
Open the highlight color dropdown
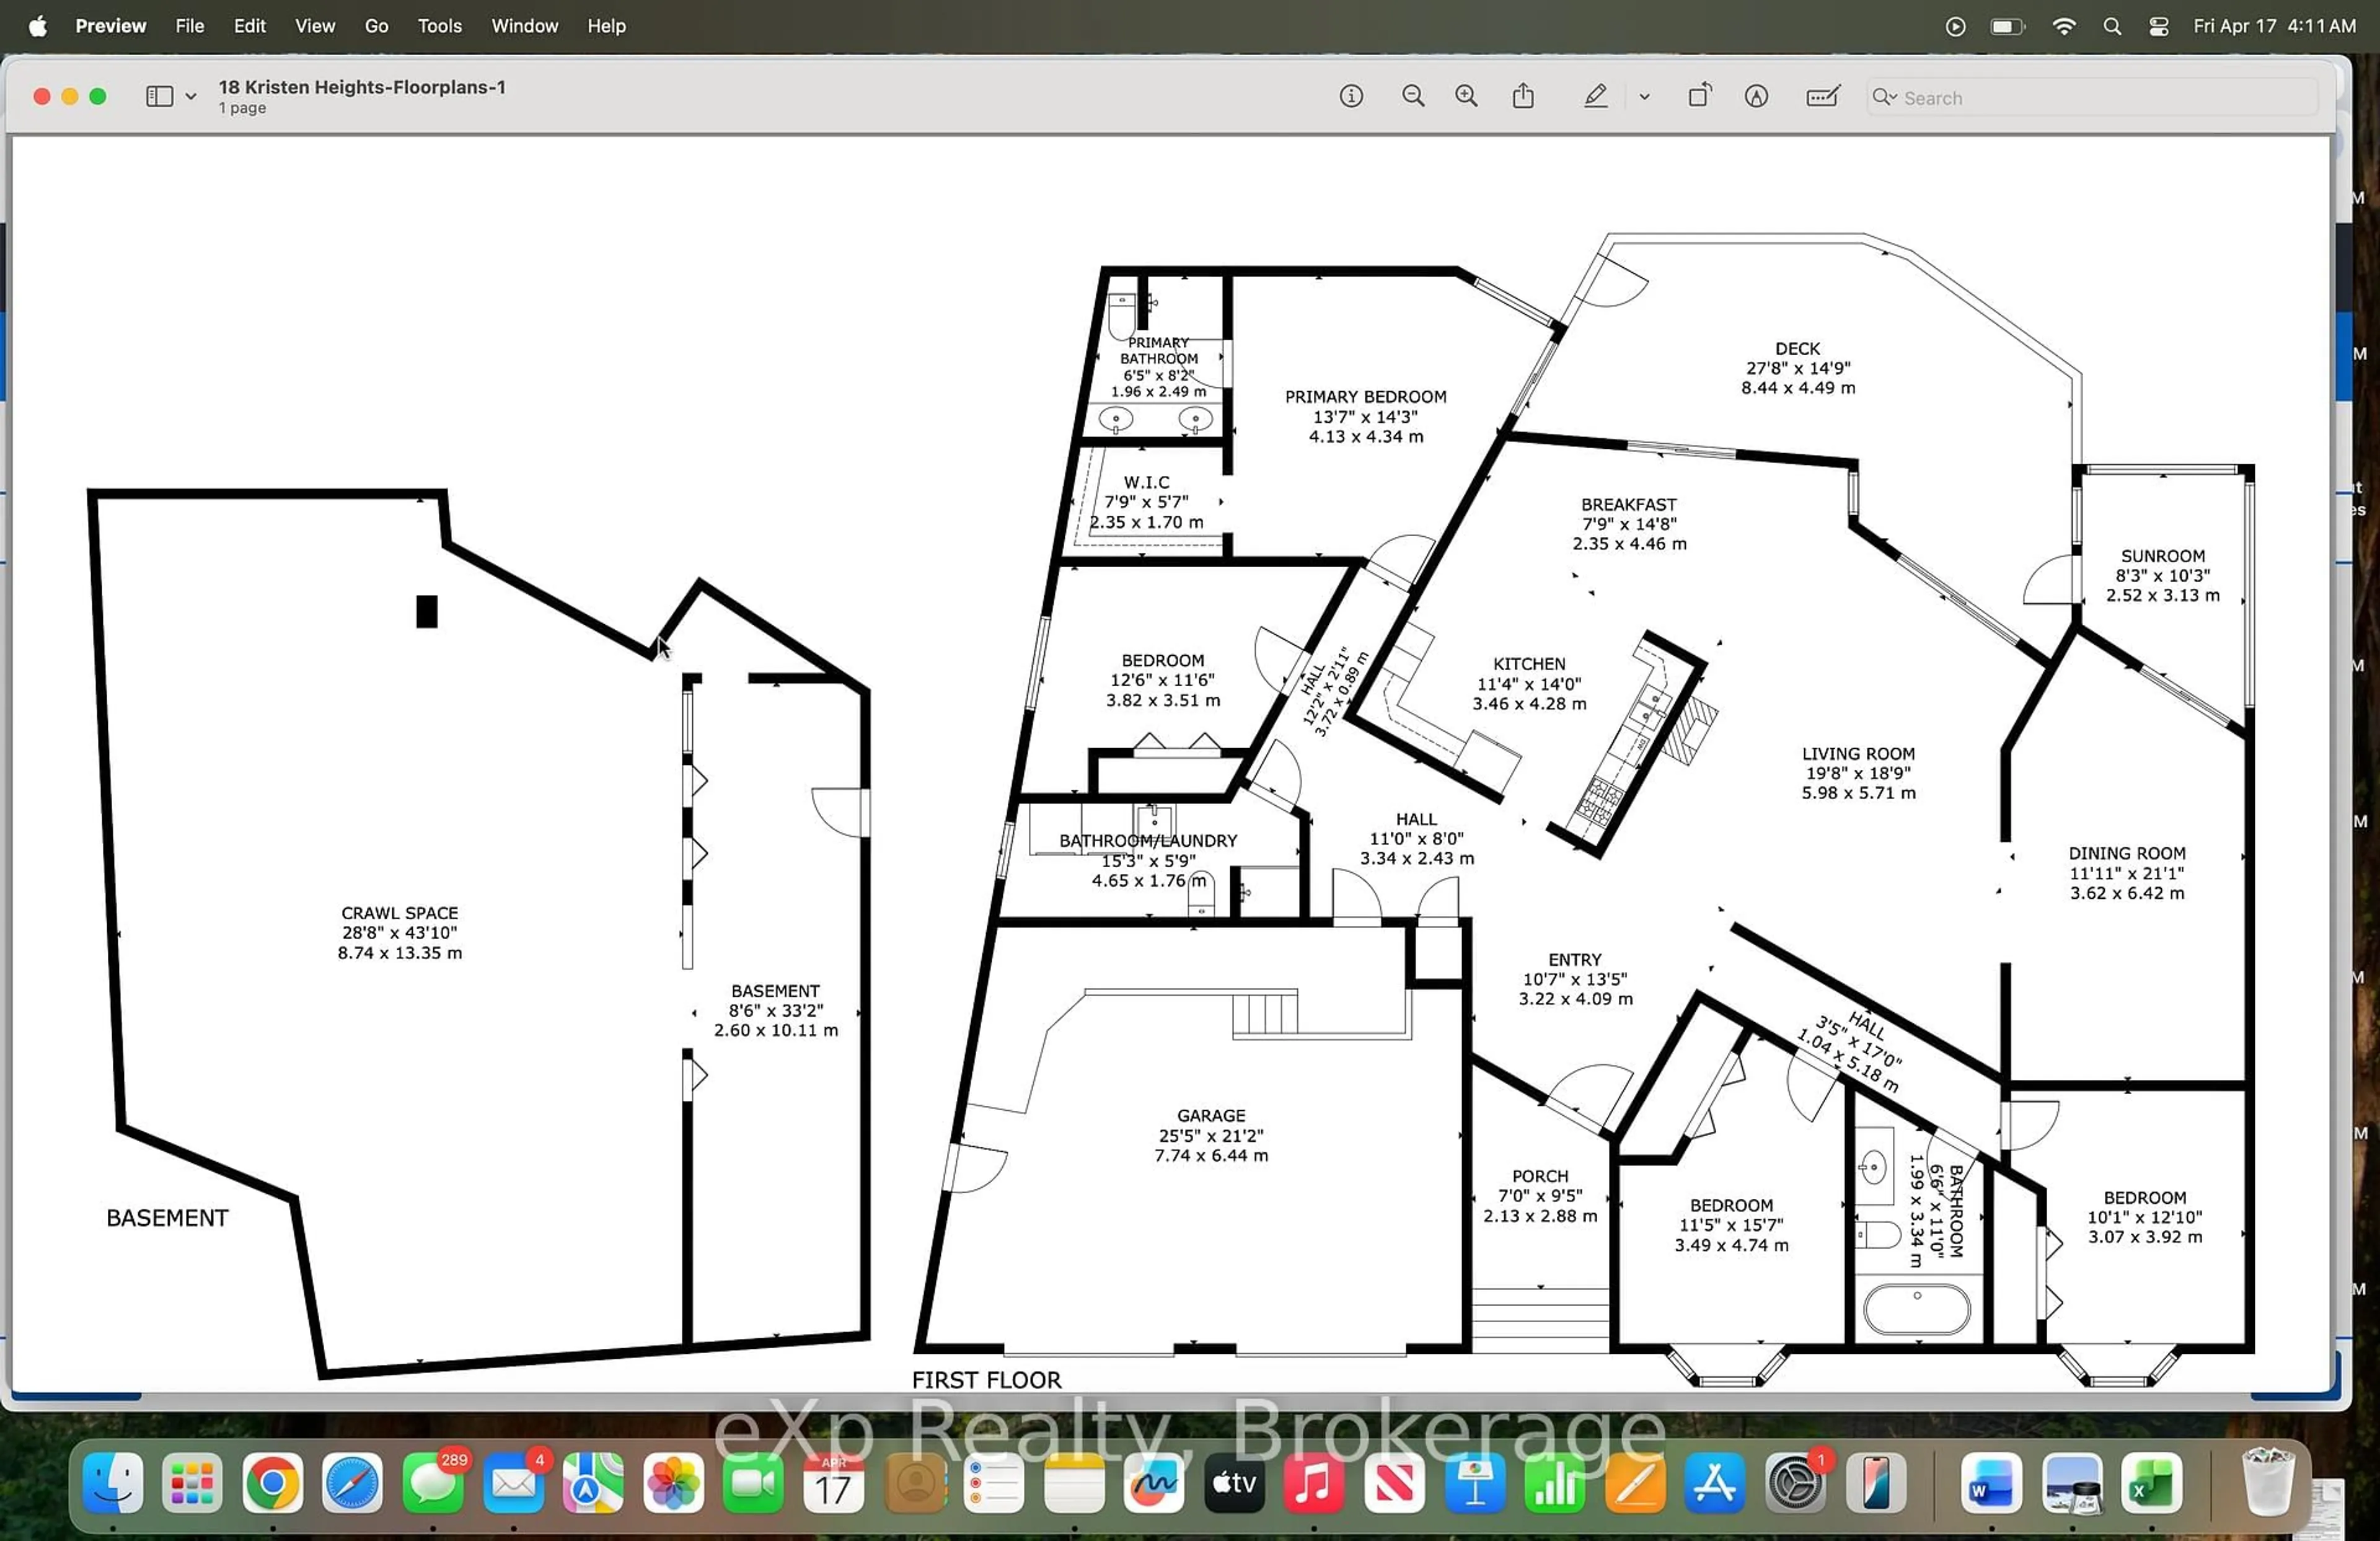pyautogui.click(x=1644, y=96)
